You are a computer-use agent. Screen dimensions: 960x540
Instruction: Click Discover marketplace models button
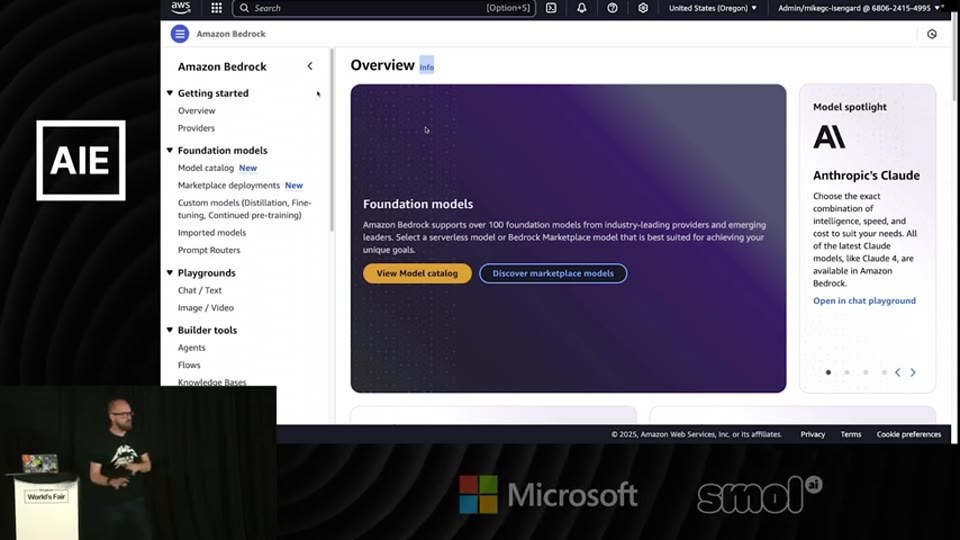coord(553,273)
